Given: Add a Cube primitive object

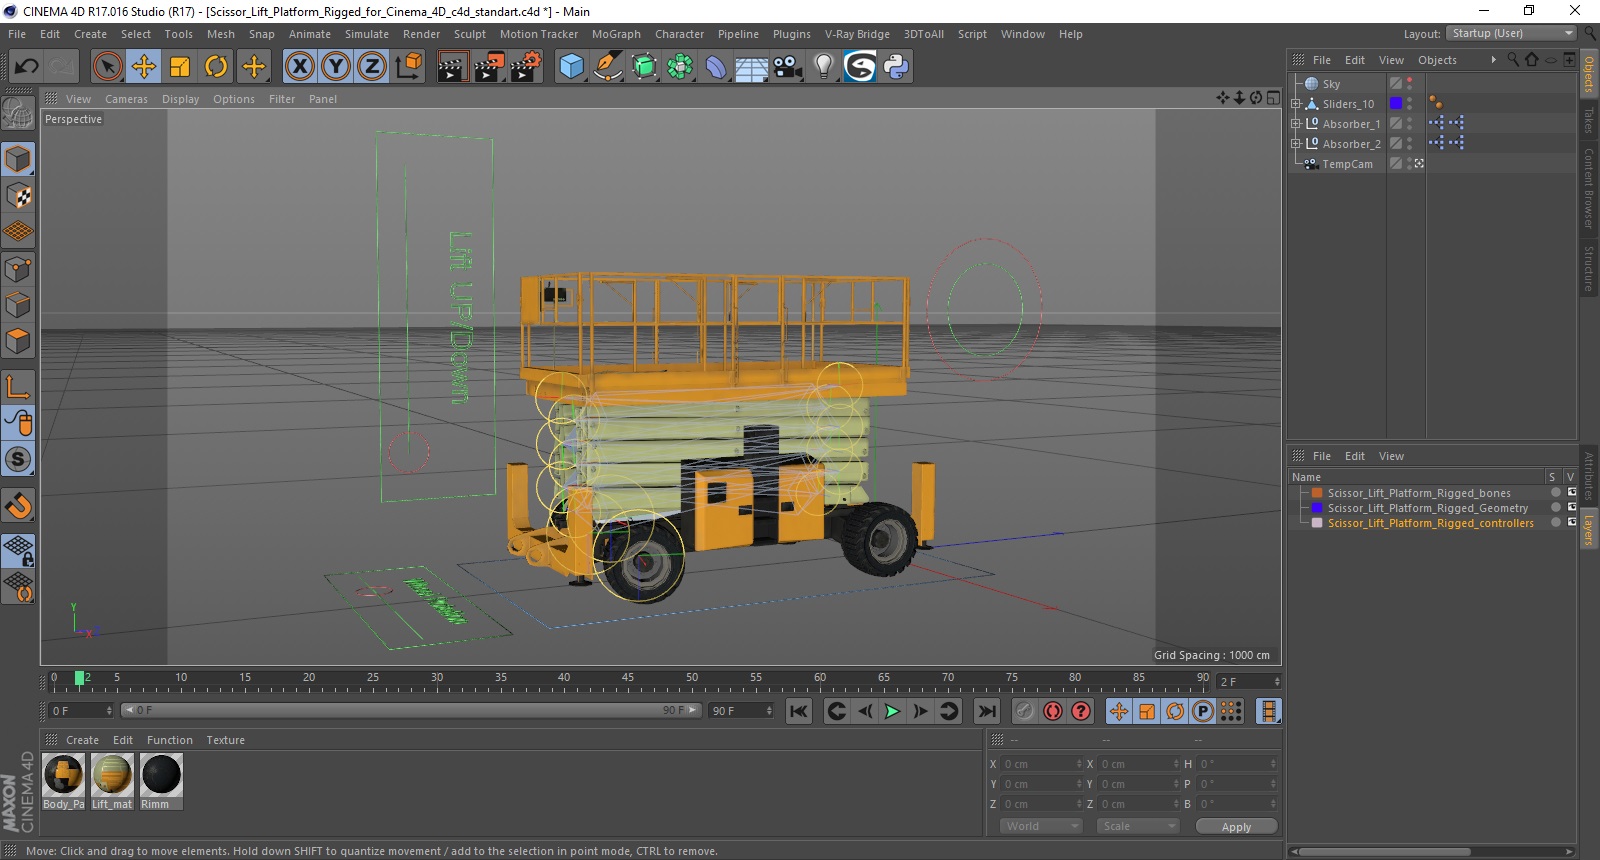Looking at the screenshot, I should 571,67.
